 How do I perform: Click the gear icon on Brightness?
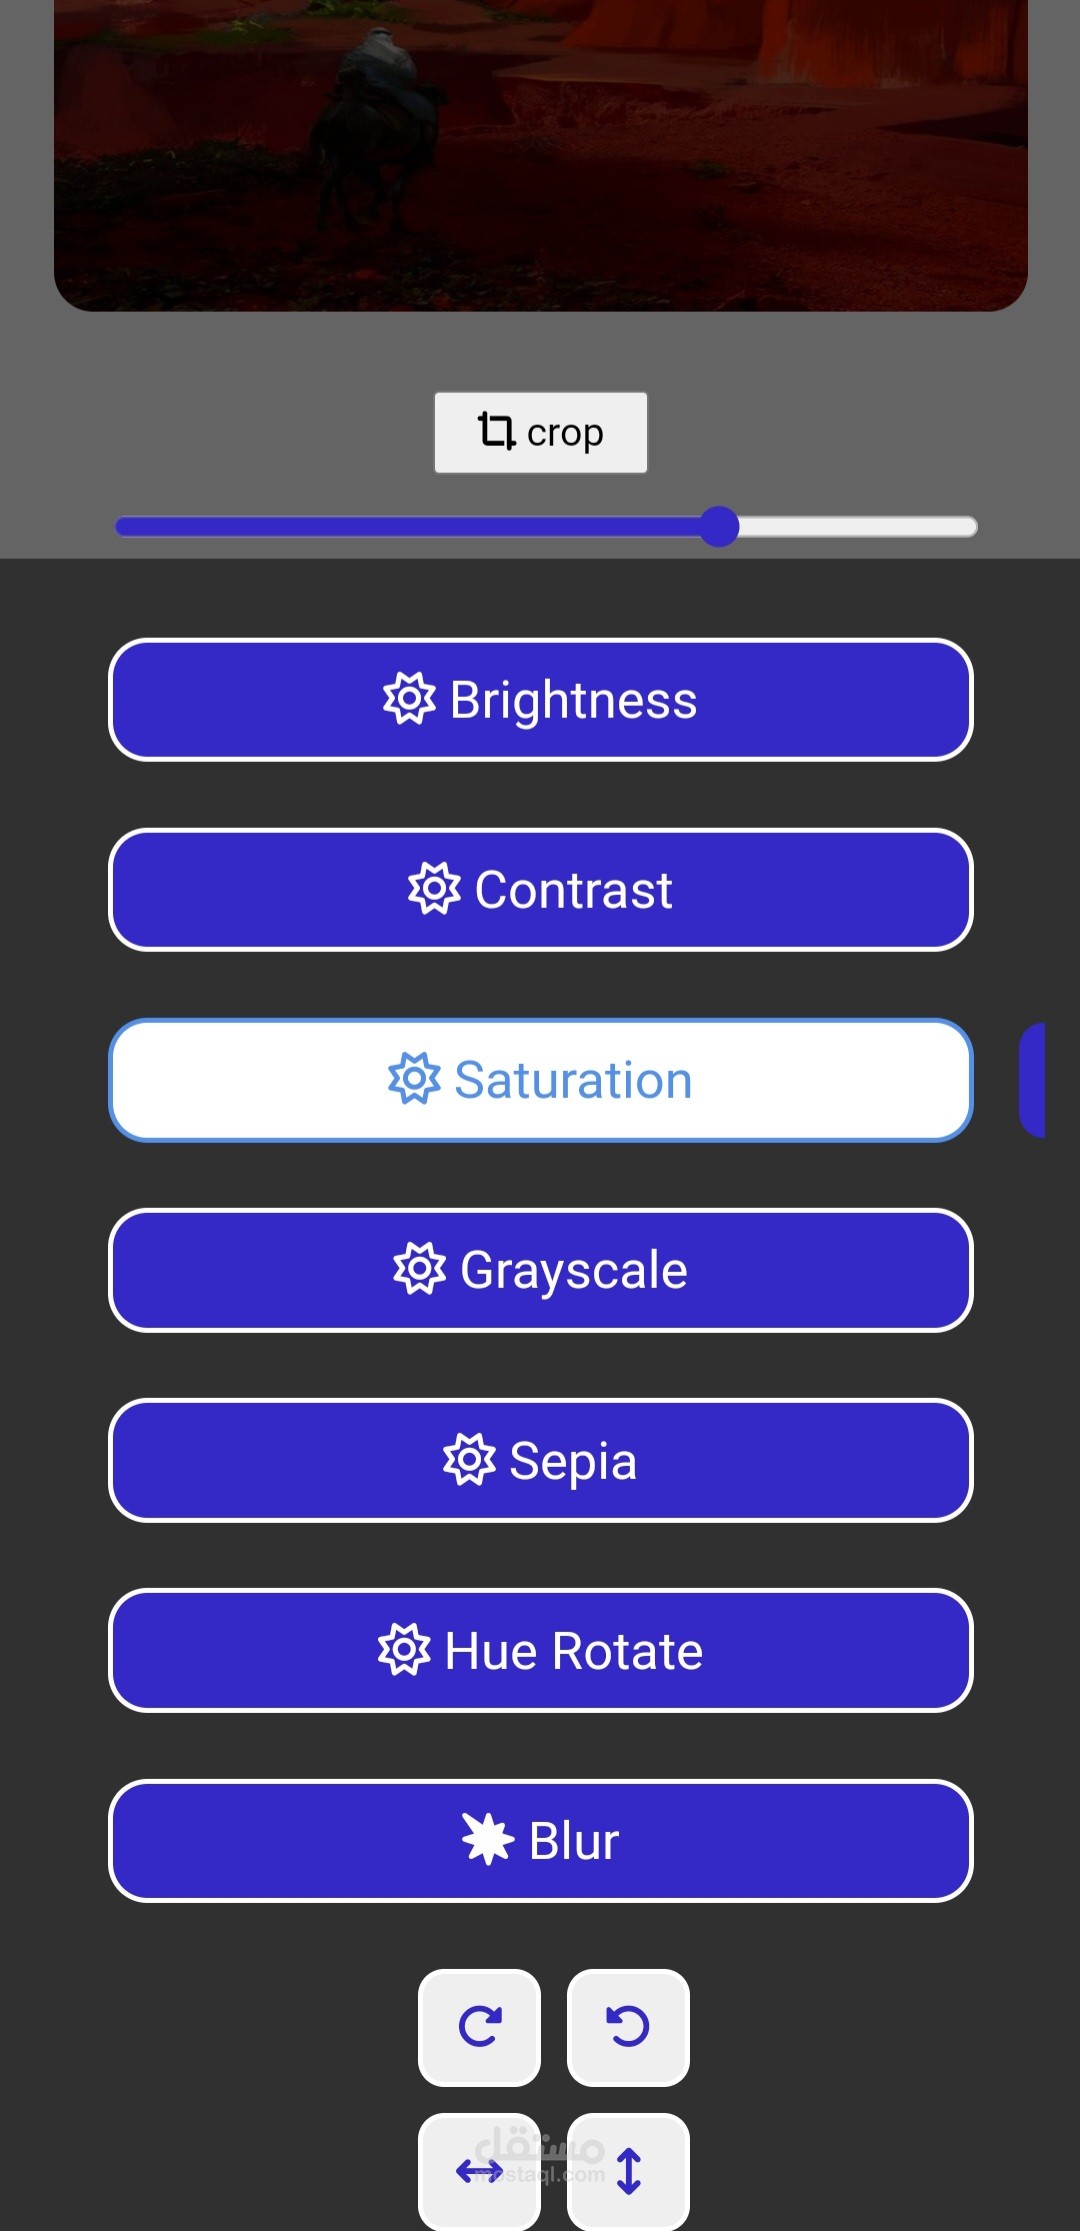(x=409, y=699)
